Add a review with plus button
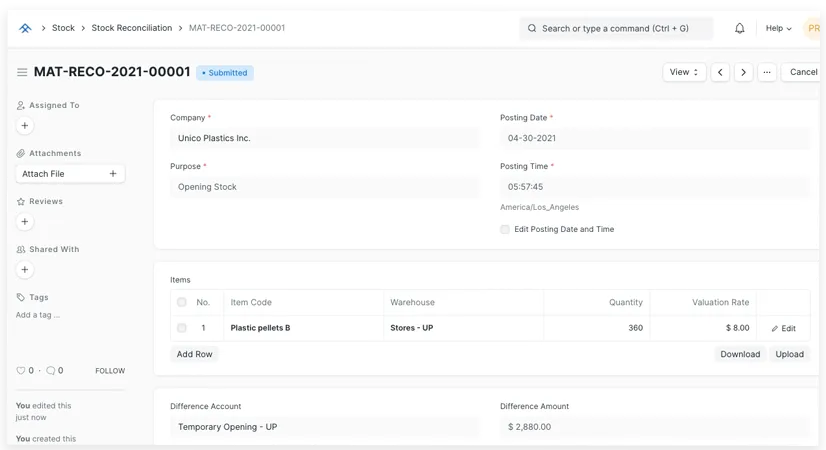The image size is (826, 450). pyautogui.click(x=25, y=222)
